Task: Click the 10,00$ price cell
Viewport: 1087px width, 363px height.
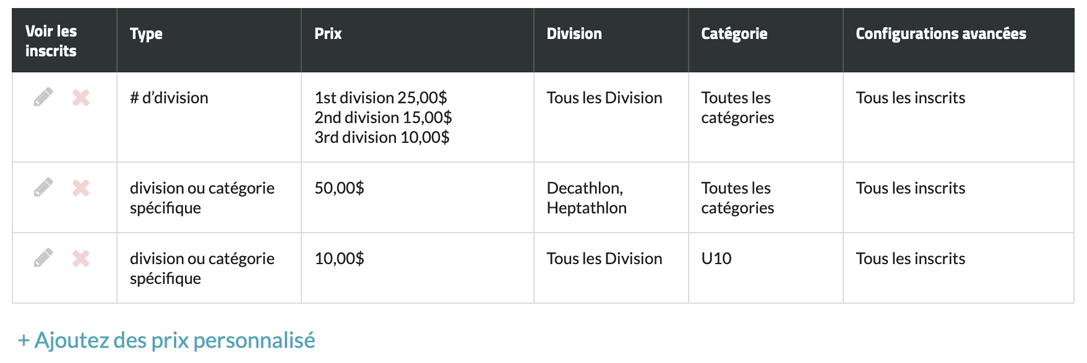Action: pyautogui.click(x=340, y=258)
